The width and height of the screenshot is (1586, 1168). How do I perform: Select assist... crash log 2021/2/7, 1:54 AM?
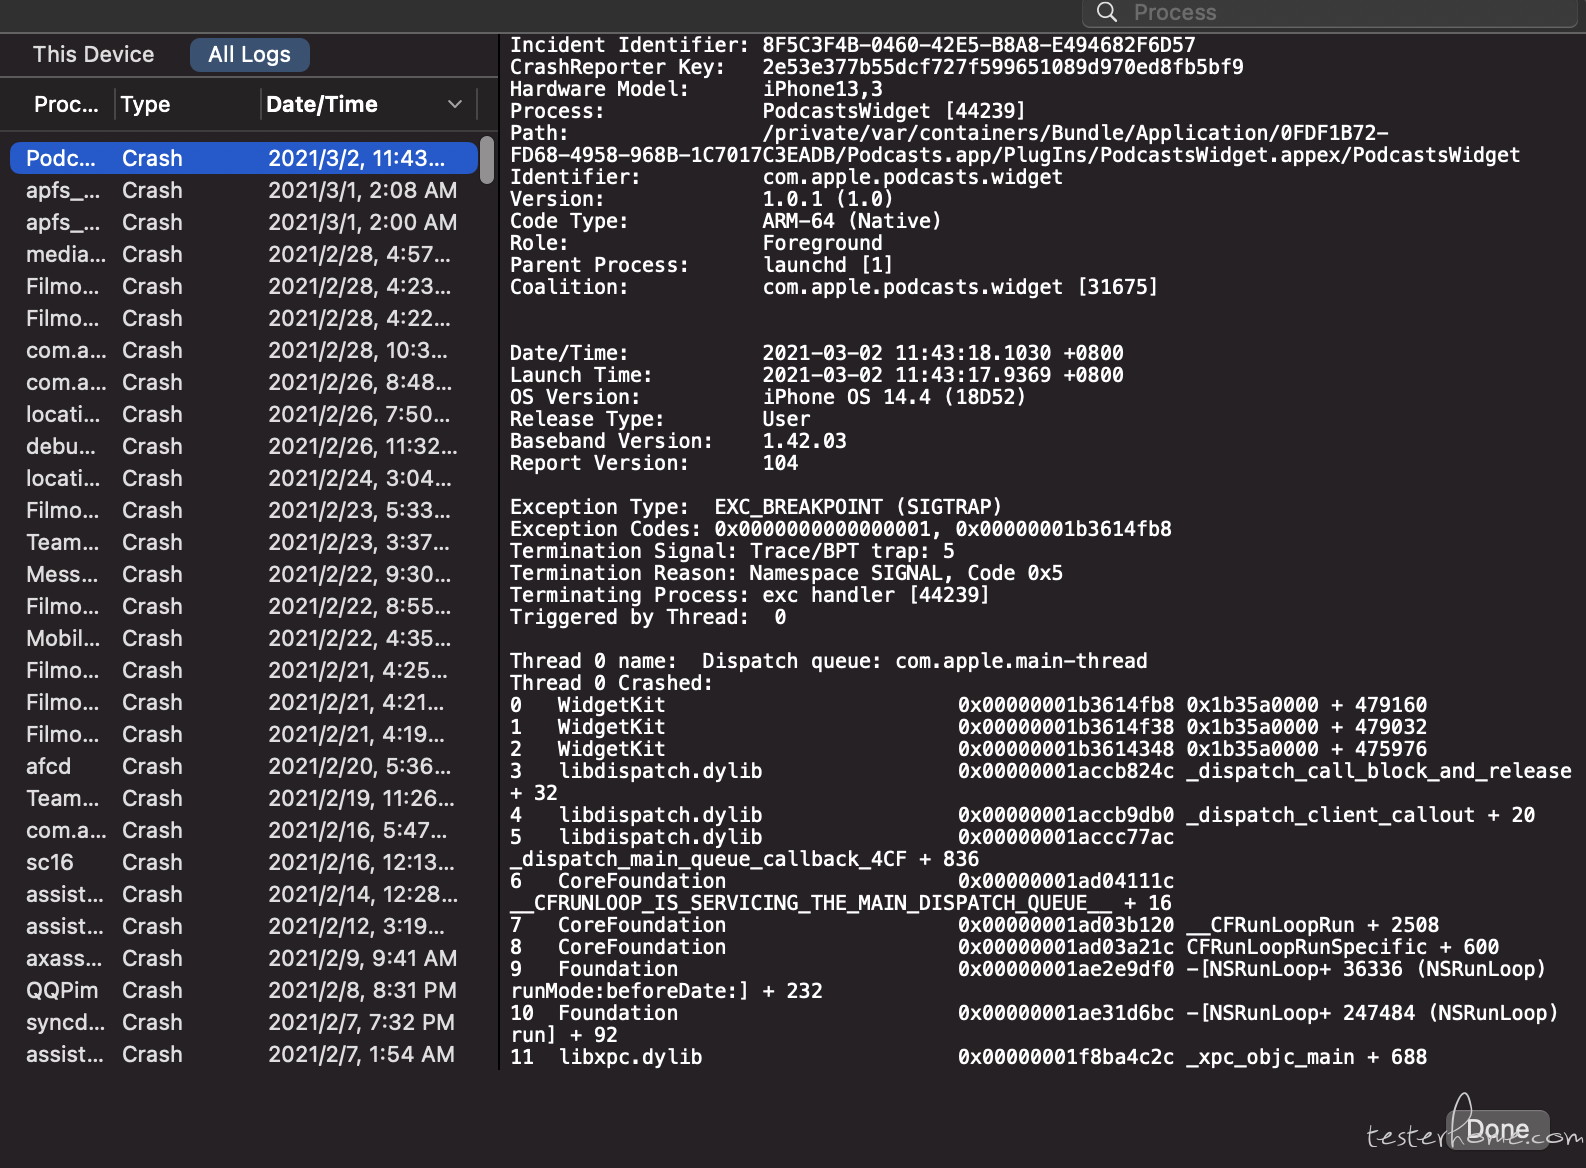coord(244,1054)
